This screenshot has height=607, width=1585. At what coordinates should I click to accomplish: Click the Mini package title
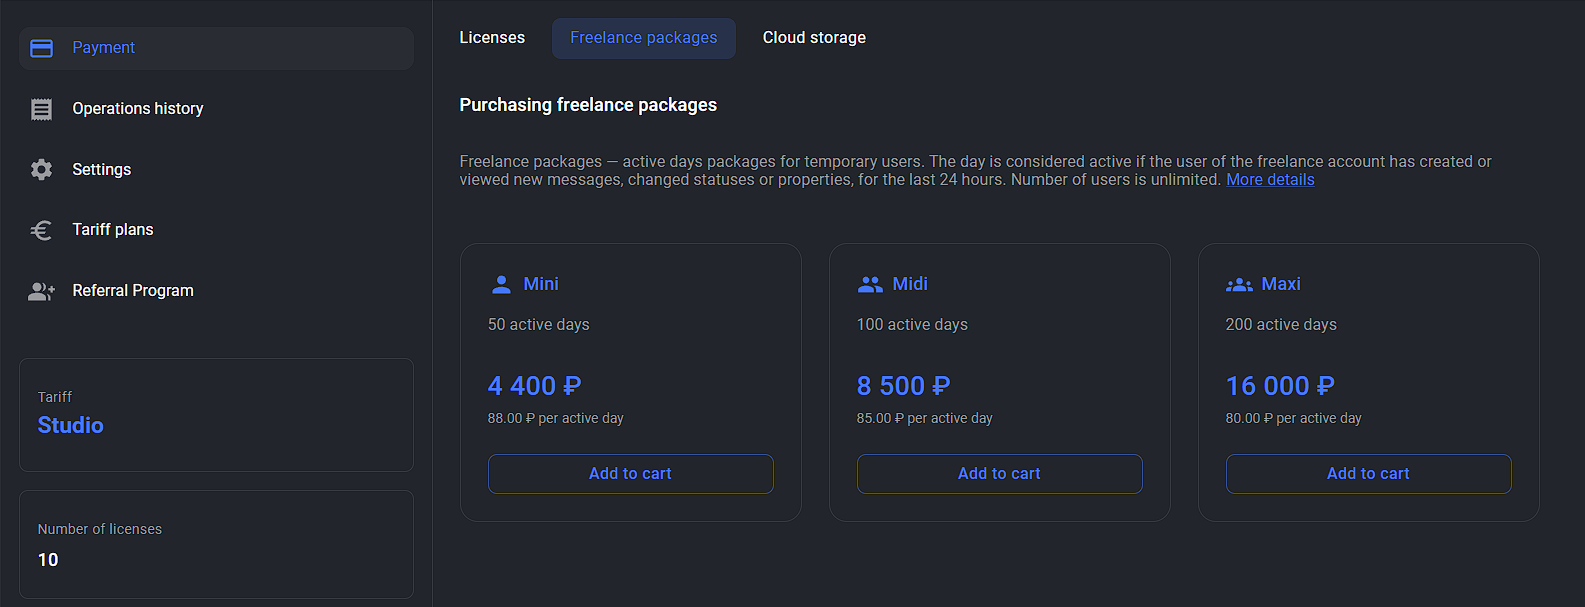click(x=541, y=284)
